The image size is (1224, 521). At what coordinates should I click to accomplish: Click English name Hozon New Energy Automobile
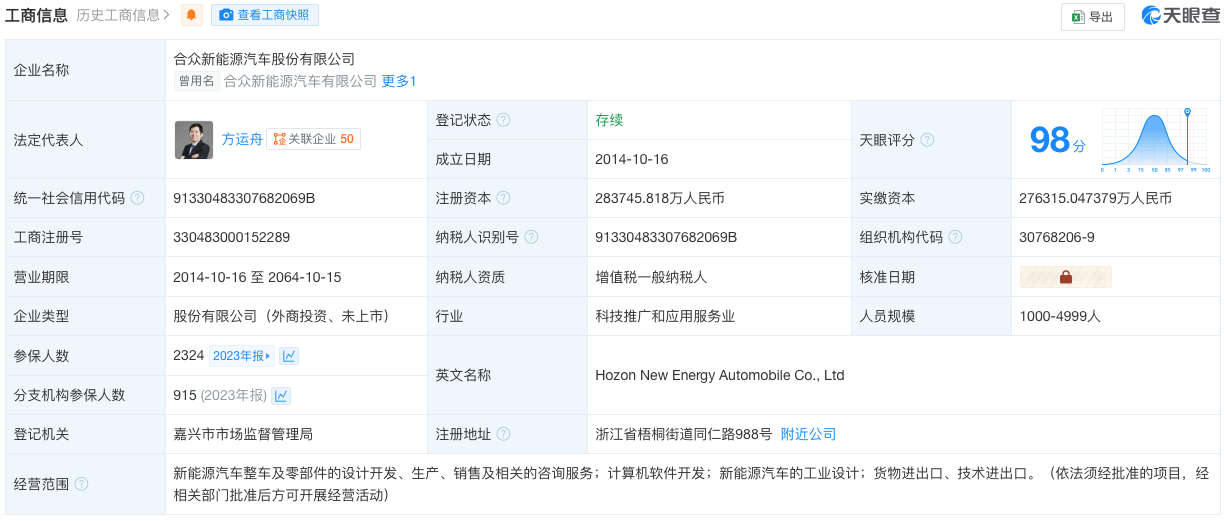(x=720, y=375)
